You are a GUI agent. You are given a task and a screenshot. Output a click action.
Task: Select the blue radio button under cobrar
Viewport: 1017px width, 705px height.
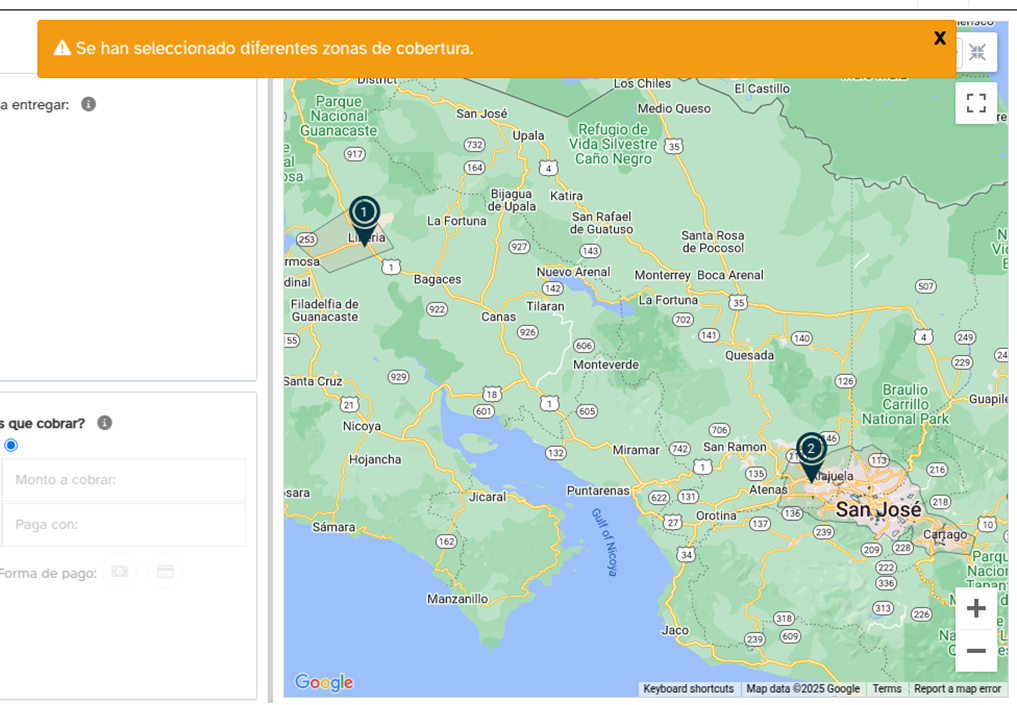pyautogui.click(x=10, y=445)
